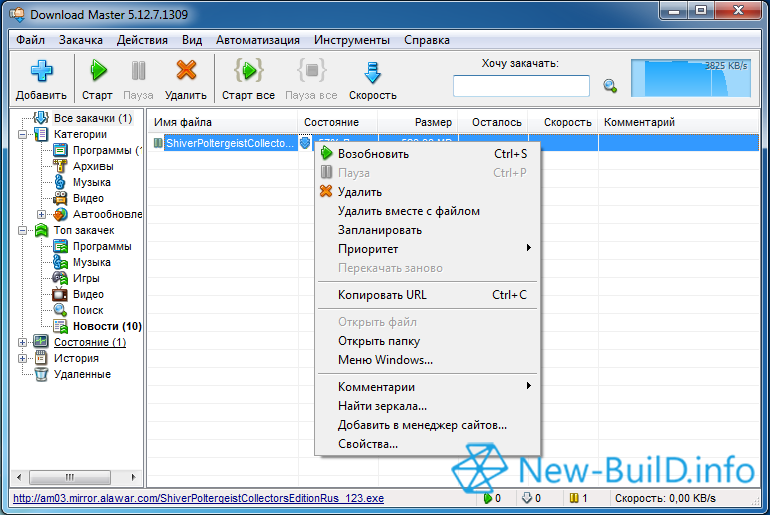Choose Возобновить in the context menu
Screen dimensions: 770x515
click(427, 154)
